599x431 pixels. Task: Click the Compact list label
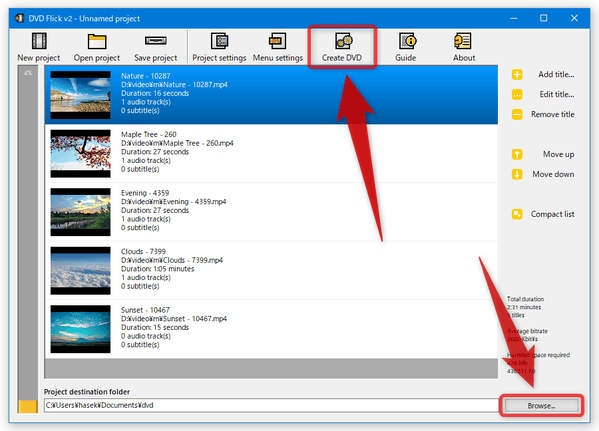tap(552, 214)
